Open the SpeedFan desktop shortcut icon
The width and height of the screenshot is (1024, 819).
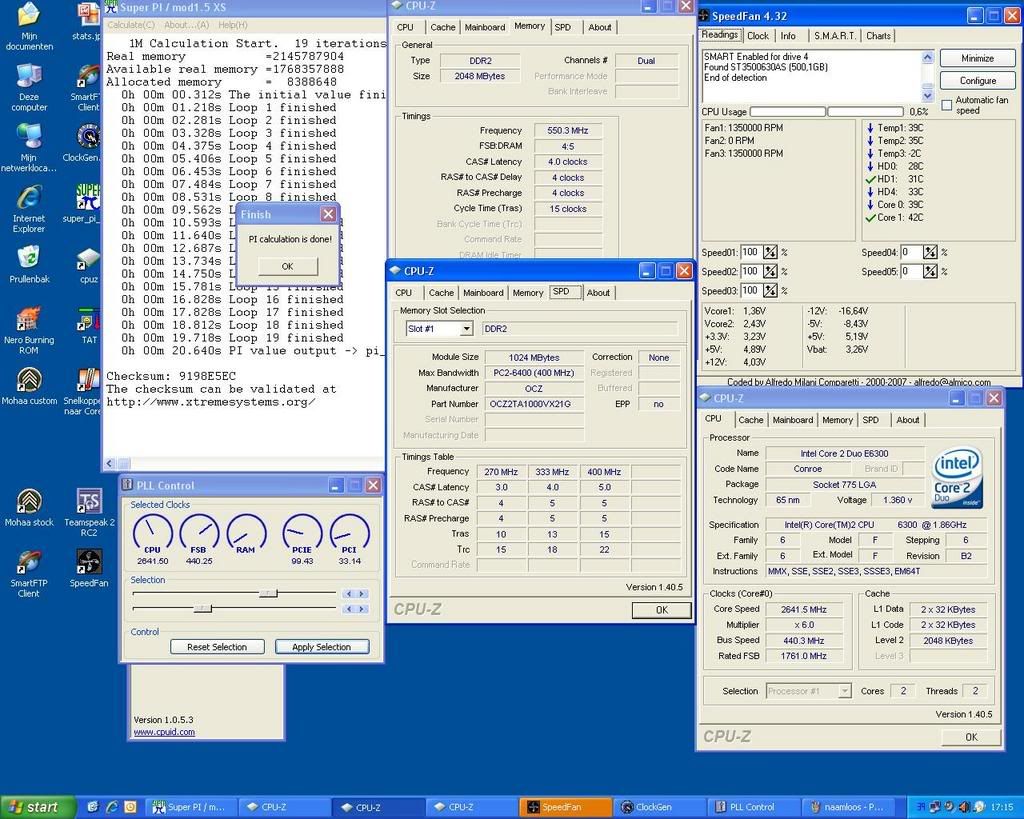coord(89,569)
